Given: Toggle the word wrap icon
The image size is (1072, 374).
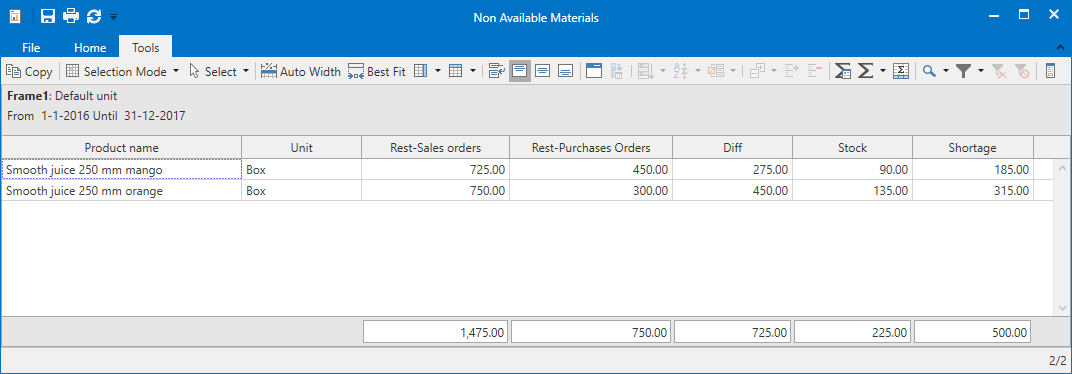Looking at the screenshot, I should tap(497, 71).
